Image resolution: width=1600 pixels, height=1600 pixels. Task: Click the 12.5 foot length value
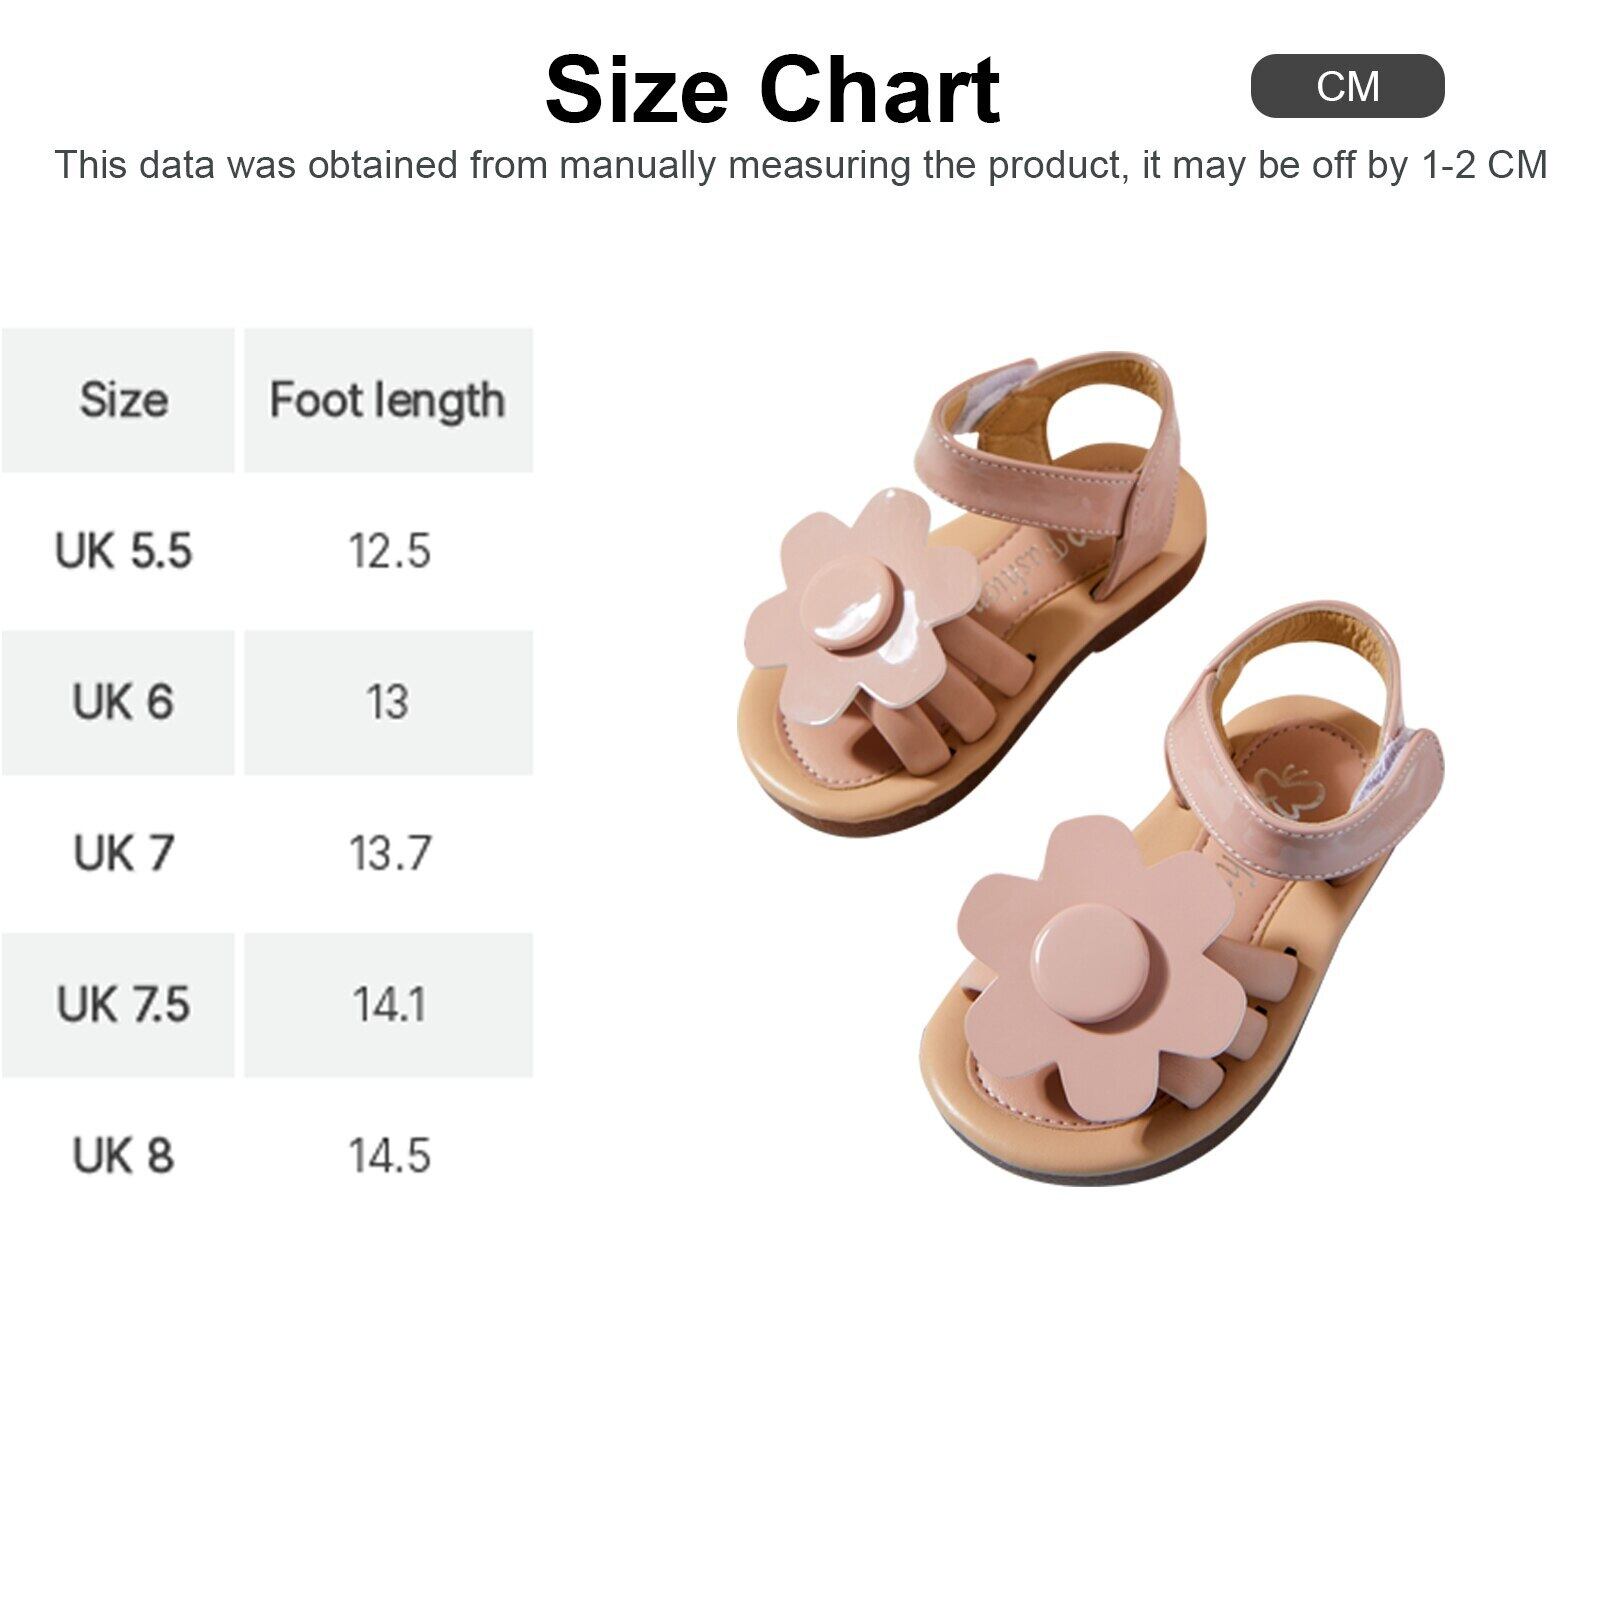[x=389, y=551]
